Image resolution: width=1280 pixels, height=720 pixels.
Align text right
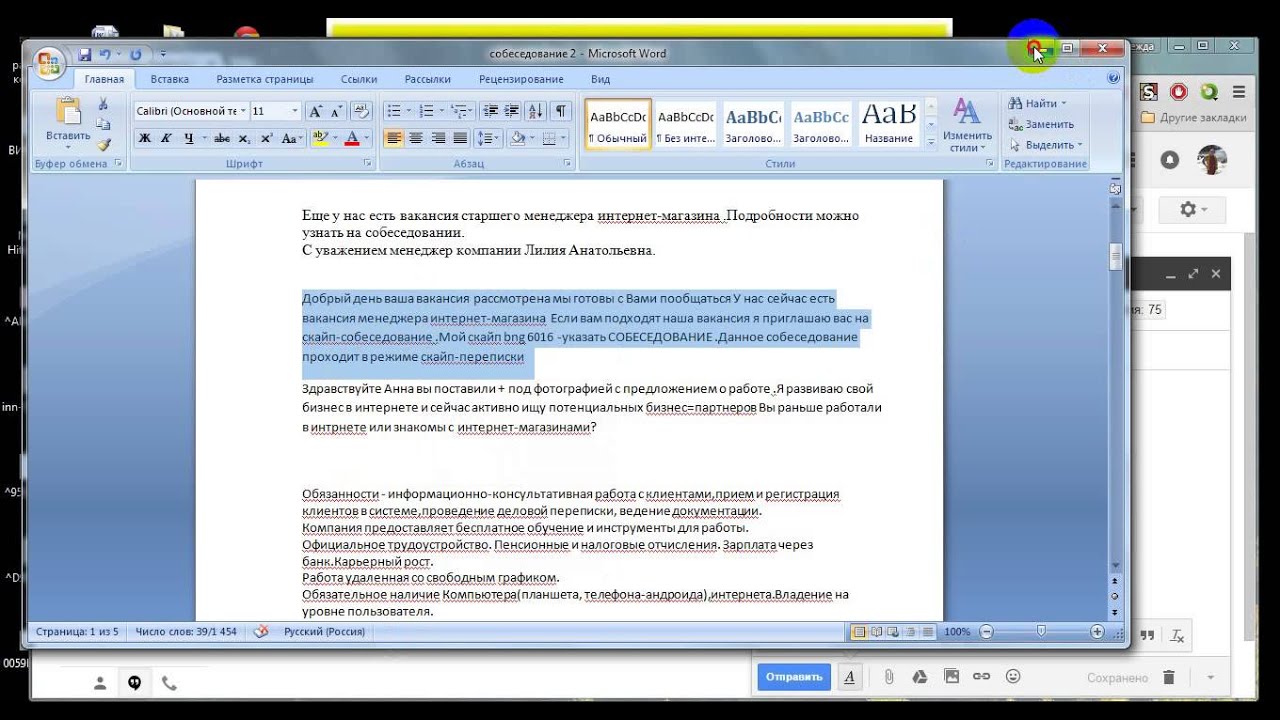click(438, 138)
